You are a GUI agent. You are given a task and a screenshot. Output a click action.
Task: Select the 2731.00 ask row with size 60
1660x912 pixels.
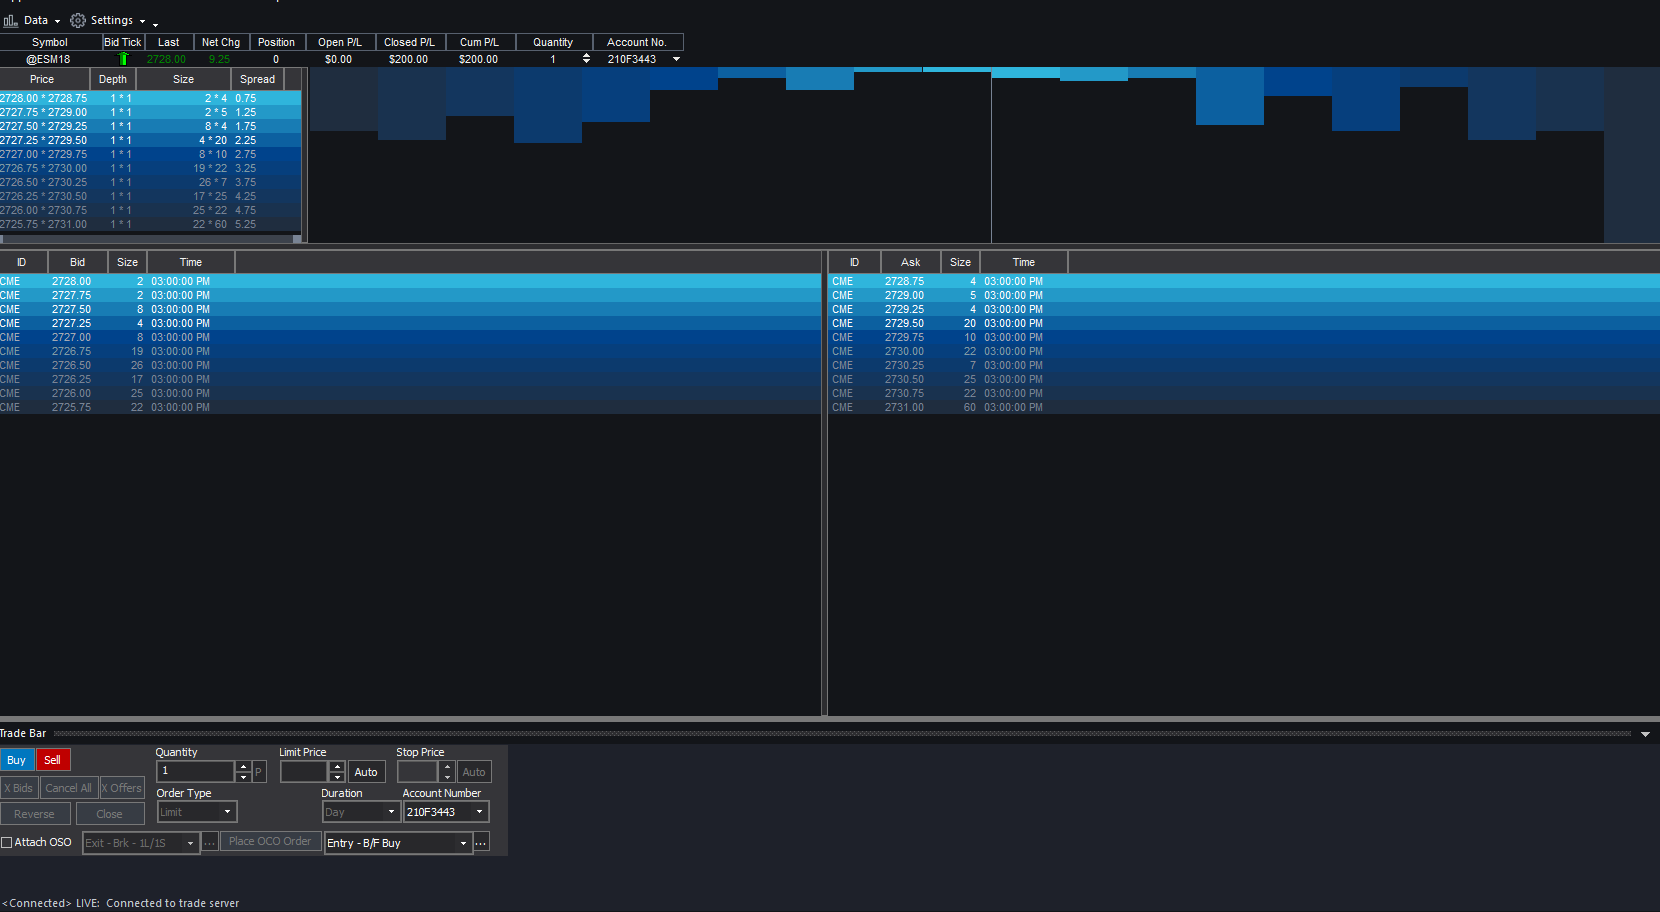(1244, 408)
